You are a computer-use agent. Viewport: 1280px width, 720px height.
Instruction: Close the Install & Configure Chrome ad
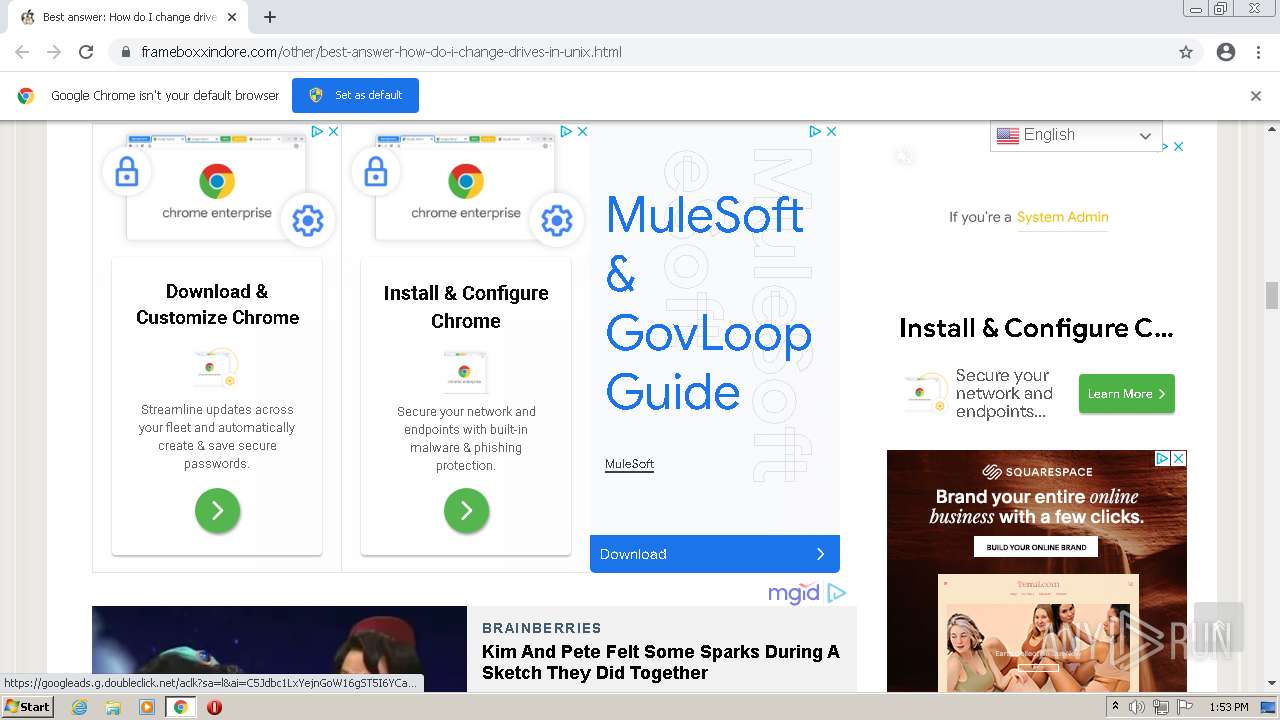pyautogui.click(x=582, y=131)
